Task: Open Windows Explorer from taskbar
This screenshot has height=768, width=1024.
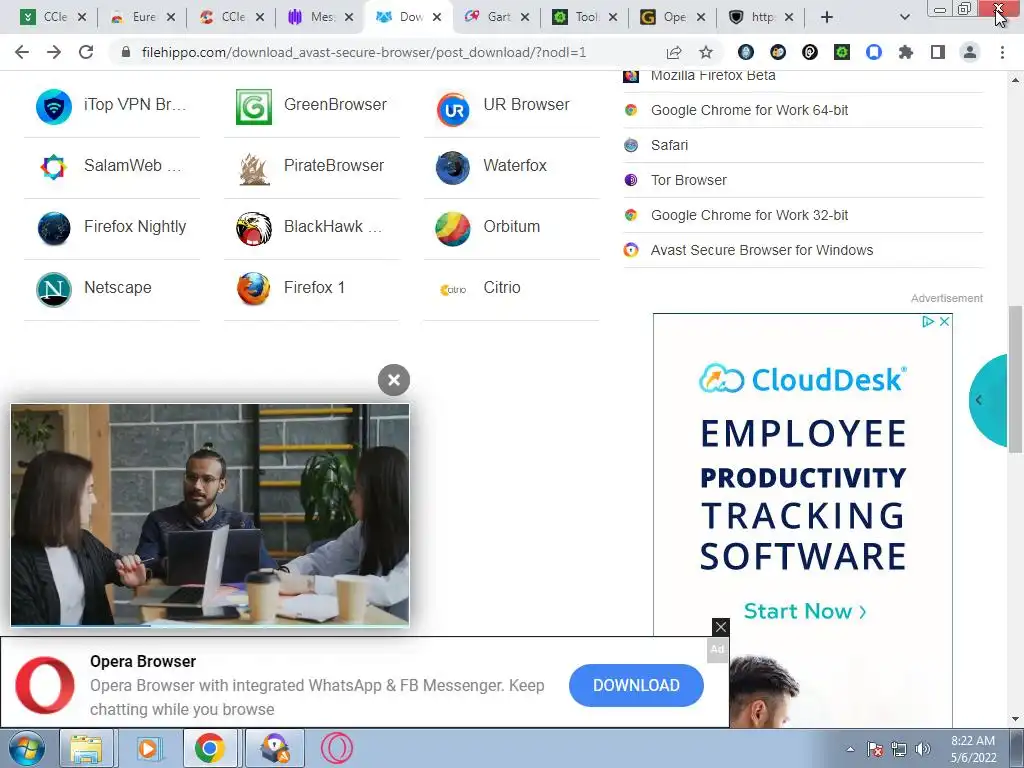Action: coord(87,748)
